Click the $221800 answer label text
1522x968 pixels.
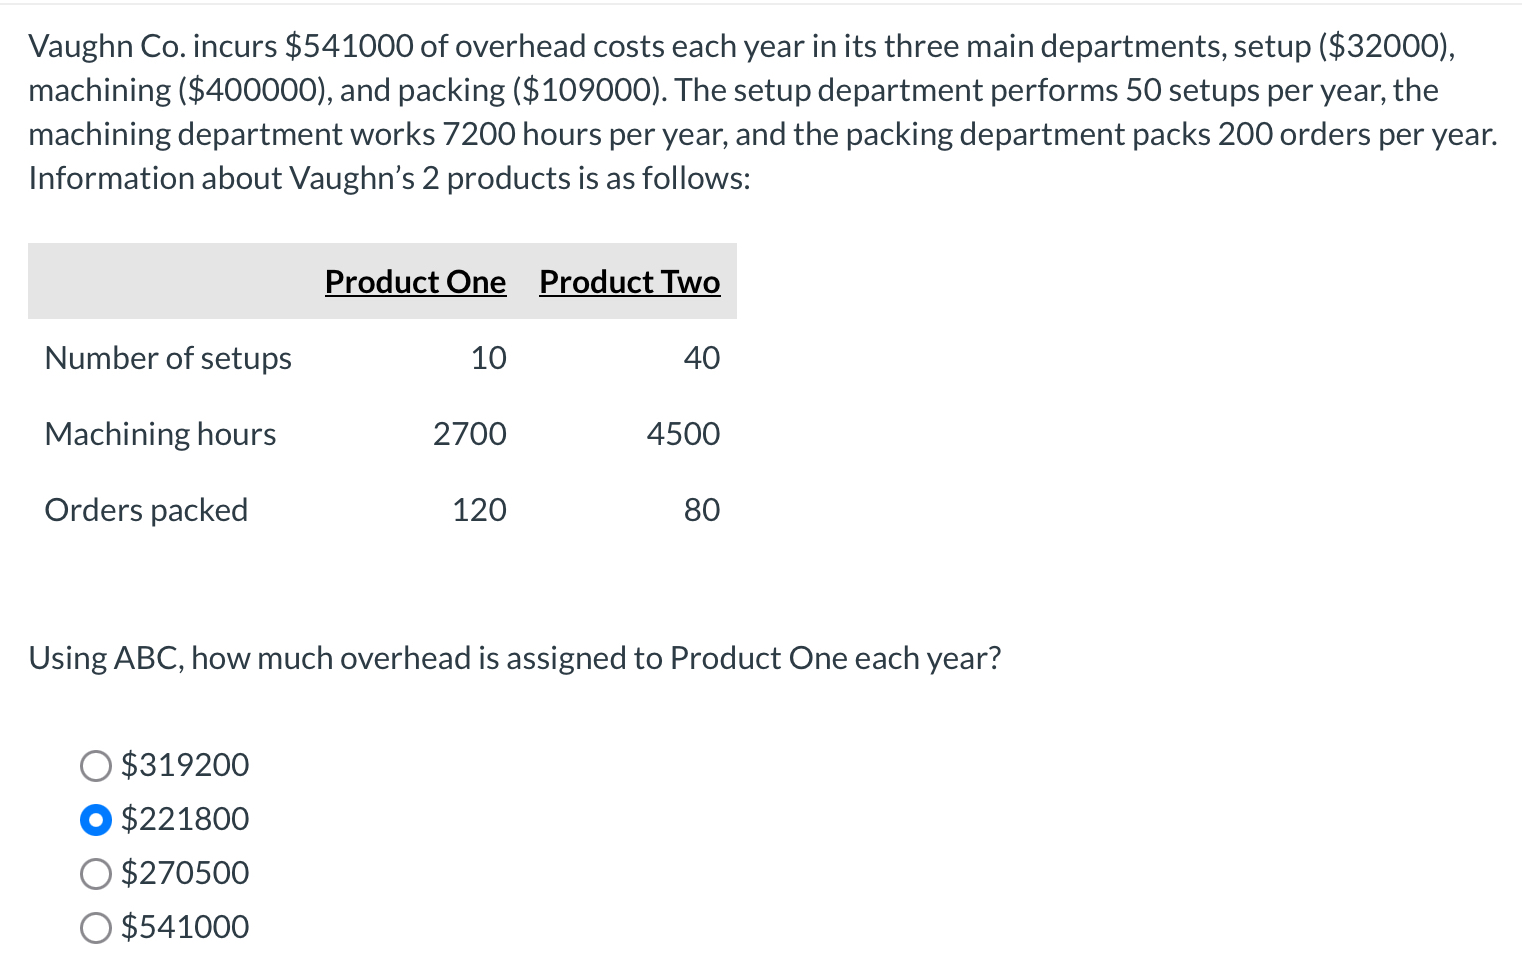pos(185,819)
